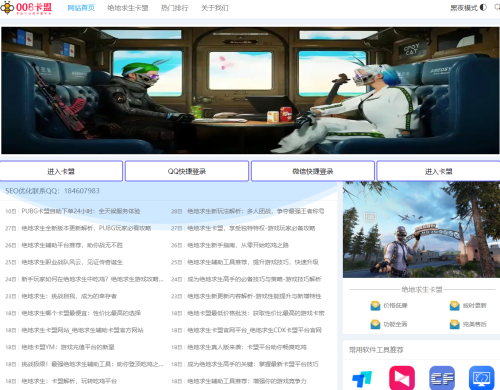Open article 绝地求生：挑战自我

[x=69, y=296]
